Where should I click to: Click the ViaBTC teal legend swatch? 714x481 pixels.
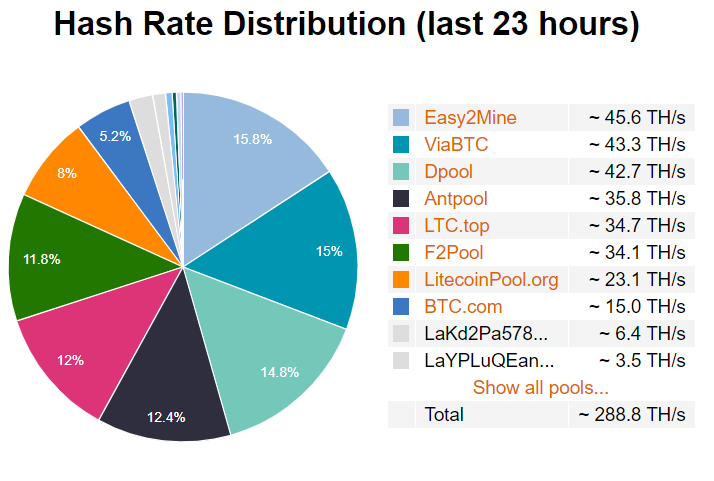pyautogui.click(x=401, y=144)
